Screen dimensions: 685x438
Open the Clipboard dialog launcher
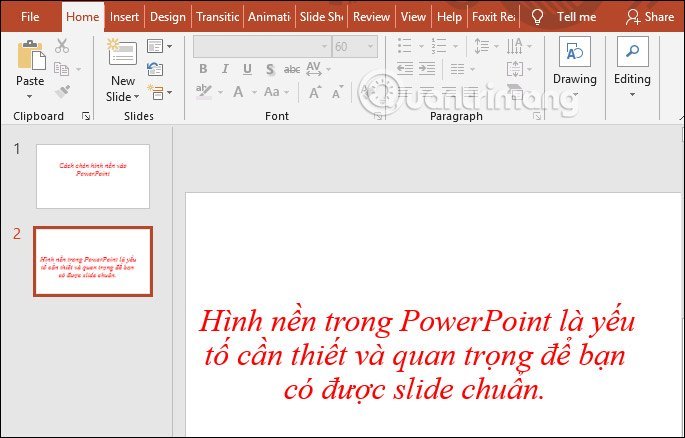86,116
